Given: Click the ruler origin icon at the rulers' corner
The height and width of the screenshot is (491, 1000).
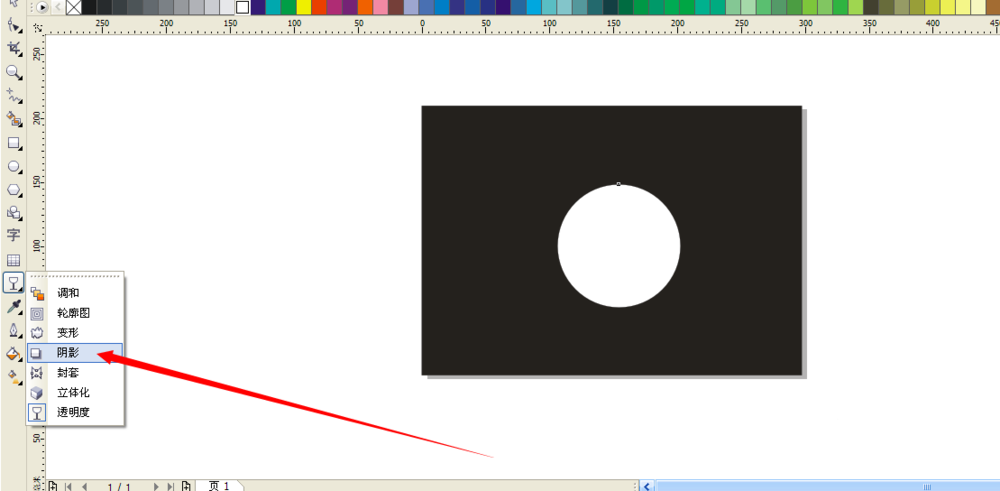Looking at the screenshot, I should click(x=38, y=27).
